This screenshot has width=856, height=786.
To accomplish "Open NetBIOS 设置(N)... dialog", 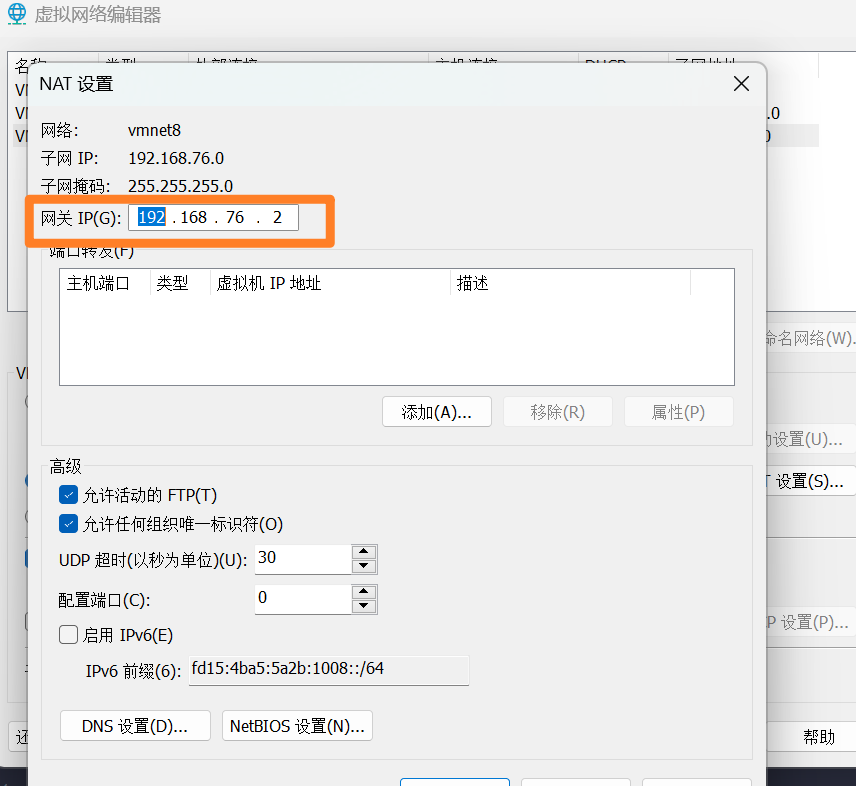I will [297, 725].
